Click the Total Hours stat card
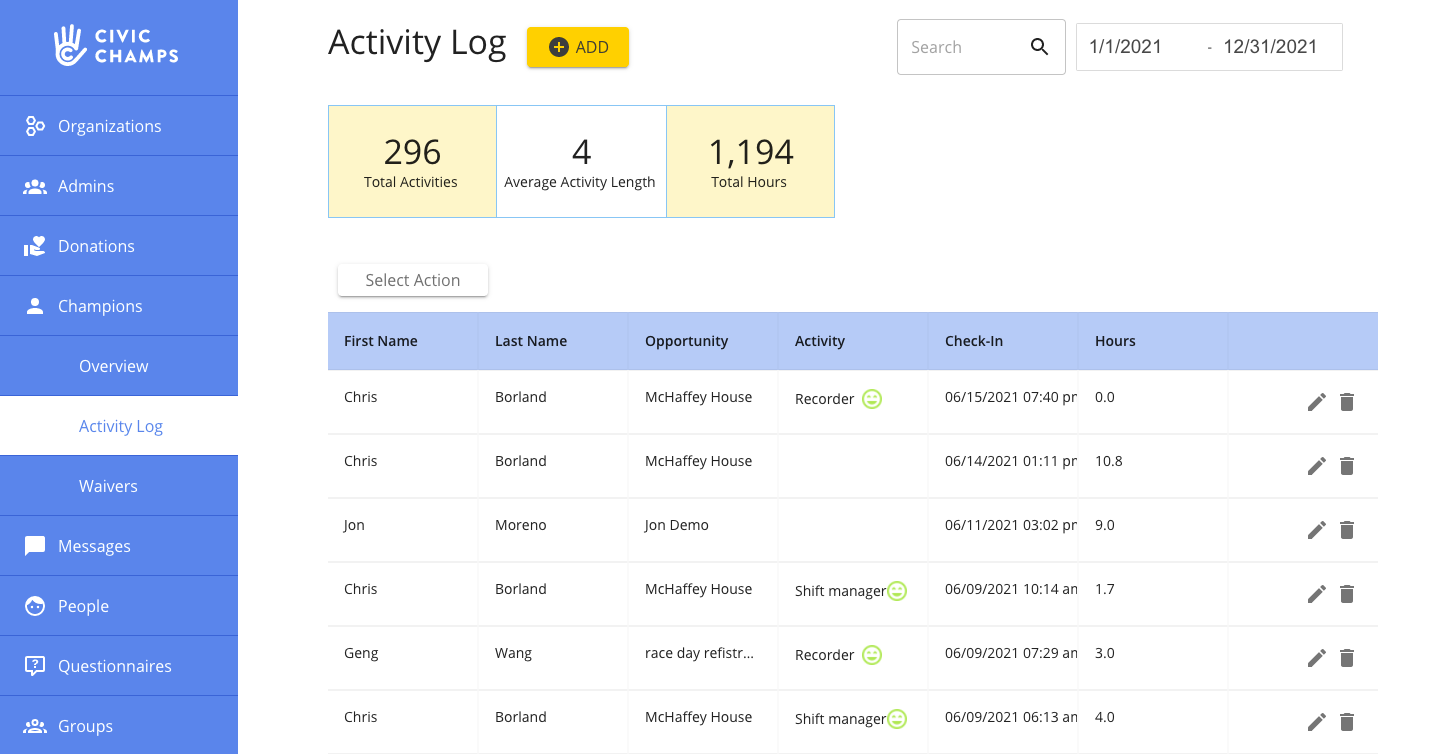 coord(749,162)
